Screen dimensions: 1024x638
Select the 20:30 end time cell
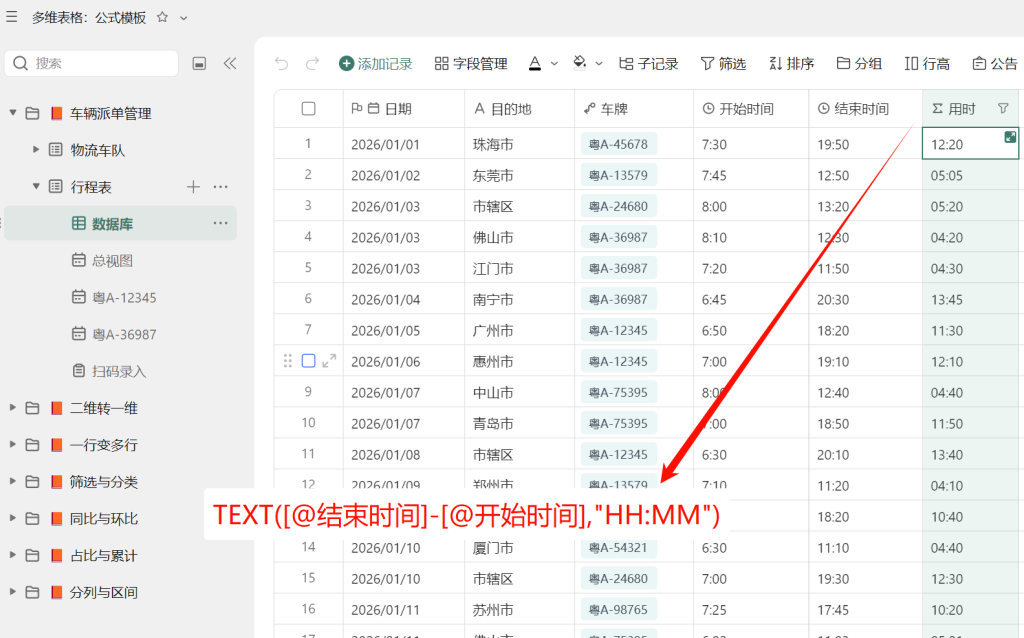(865, 299)
